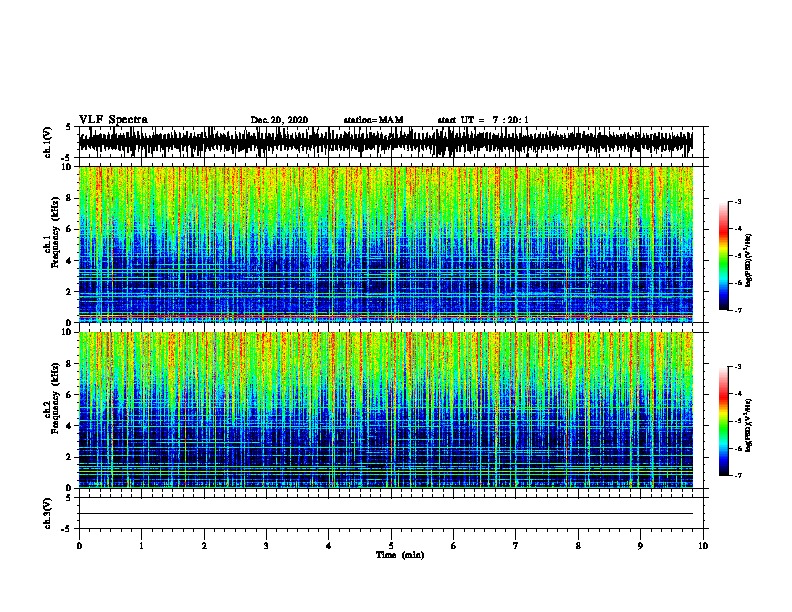Click the ch.2 frequency axis "6" tick label

[70, 395]
